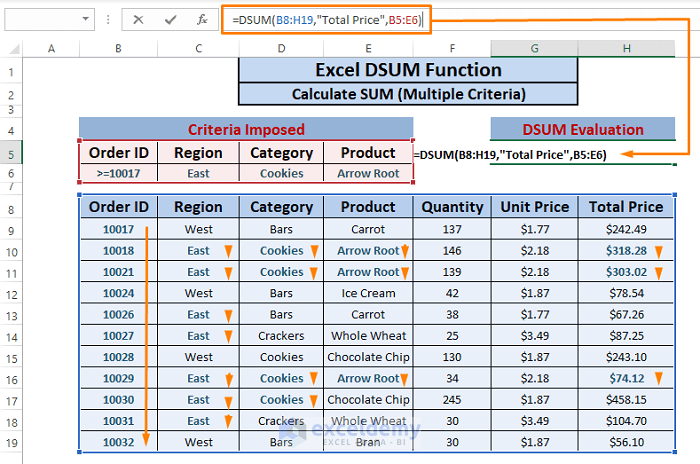Select row 12 header
The width and height of the screenshot is (700, 464).
11,294
